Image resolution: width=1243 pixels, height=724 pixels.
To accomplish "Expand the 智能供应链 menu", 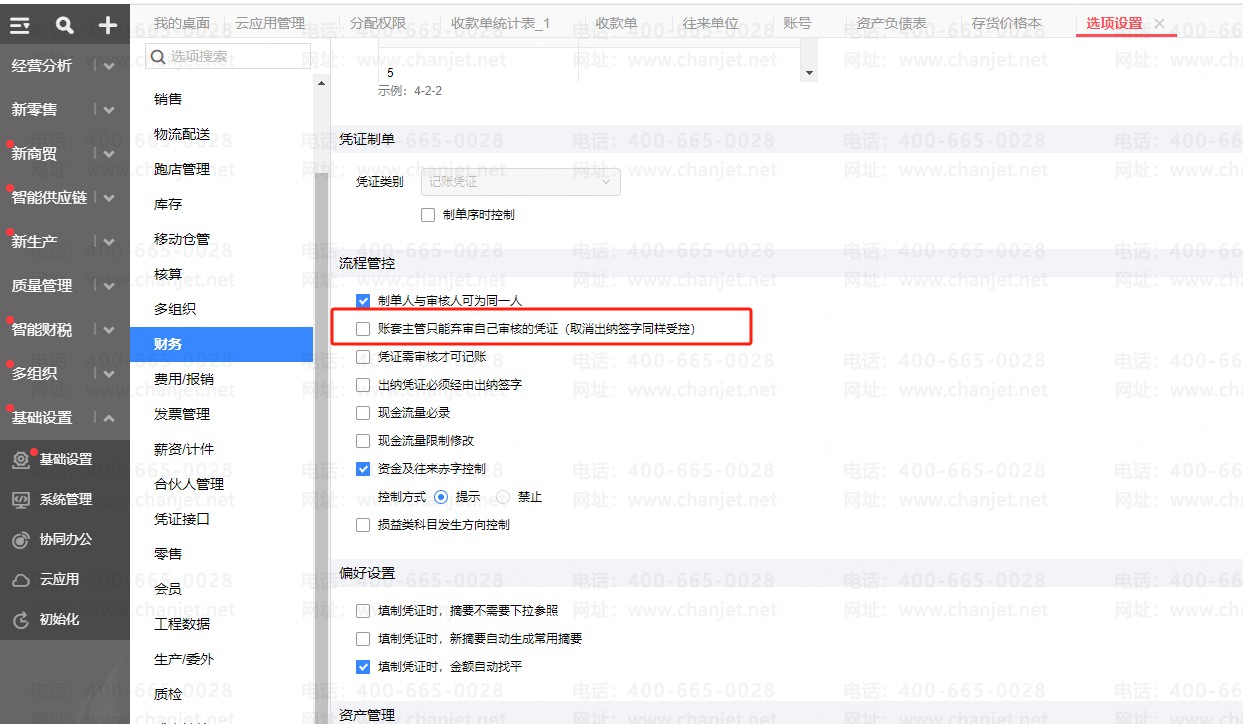I will (x=109, y=198).
